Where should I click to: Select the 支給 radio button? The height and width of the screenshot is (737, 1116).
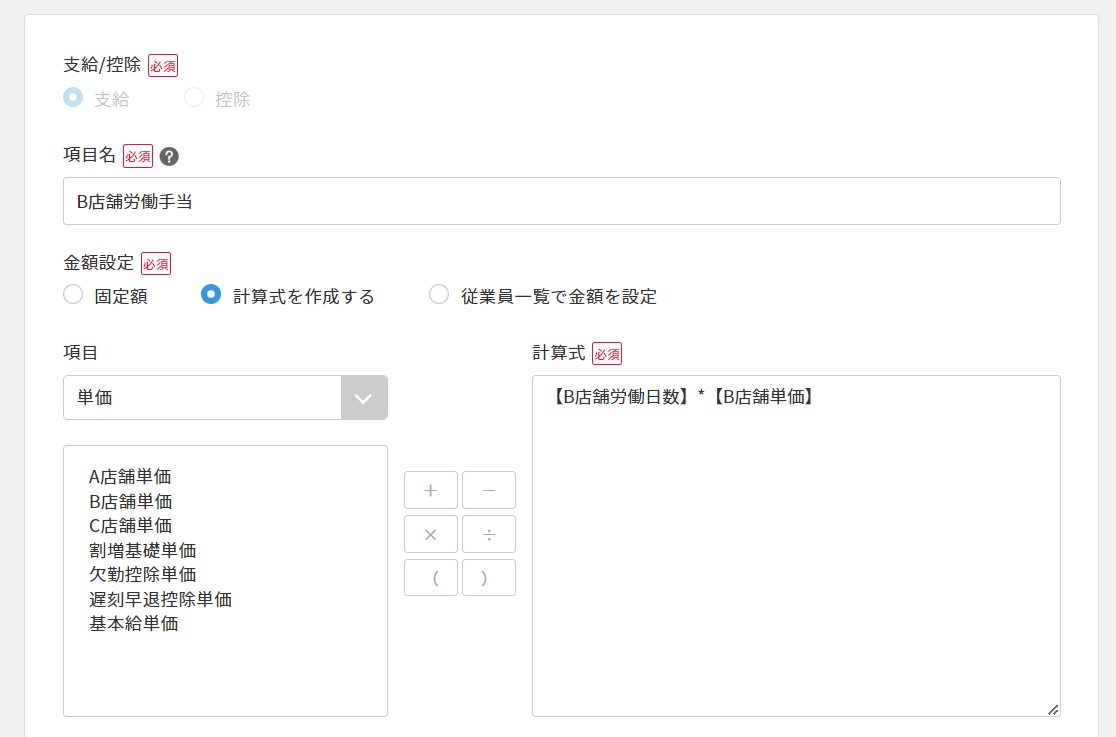tap(73, 98)
